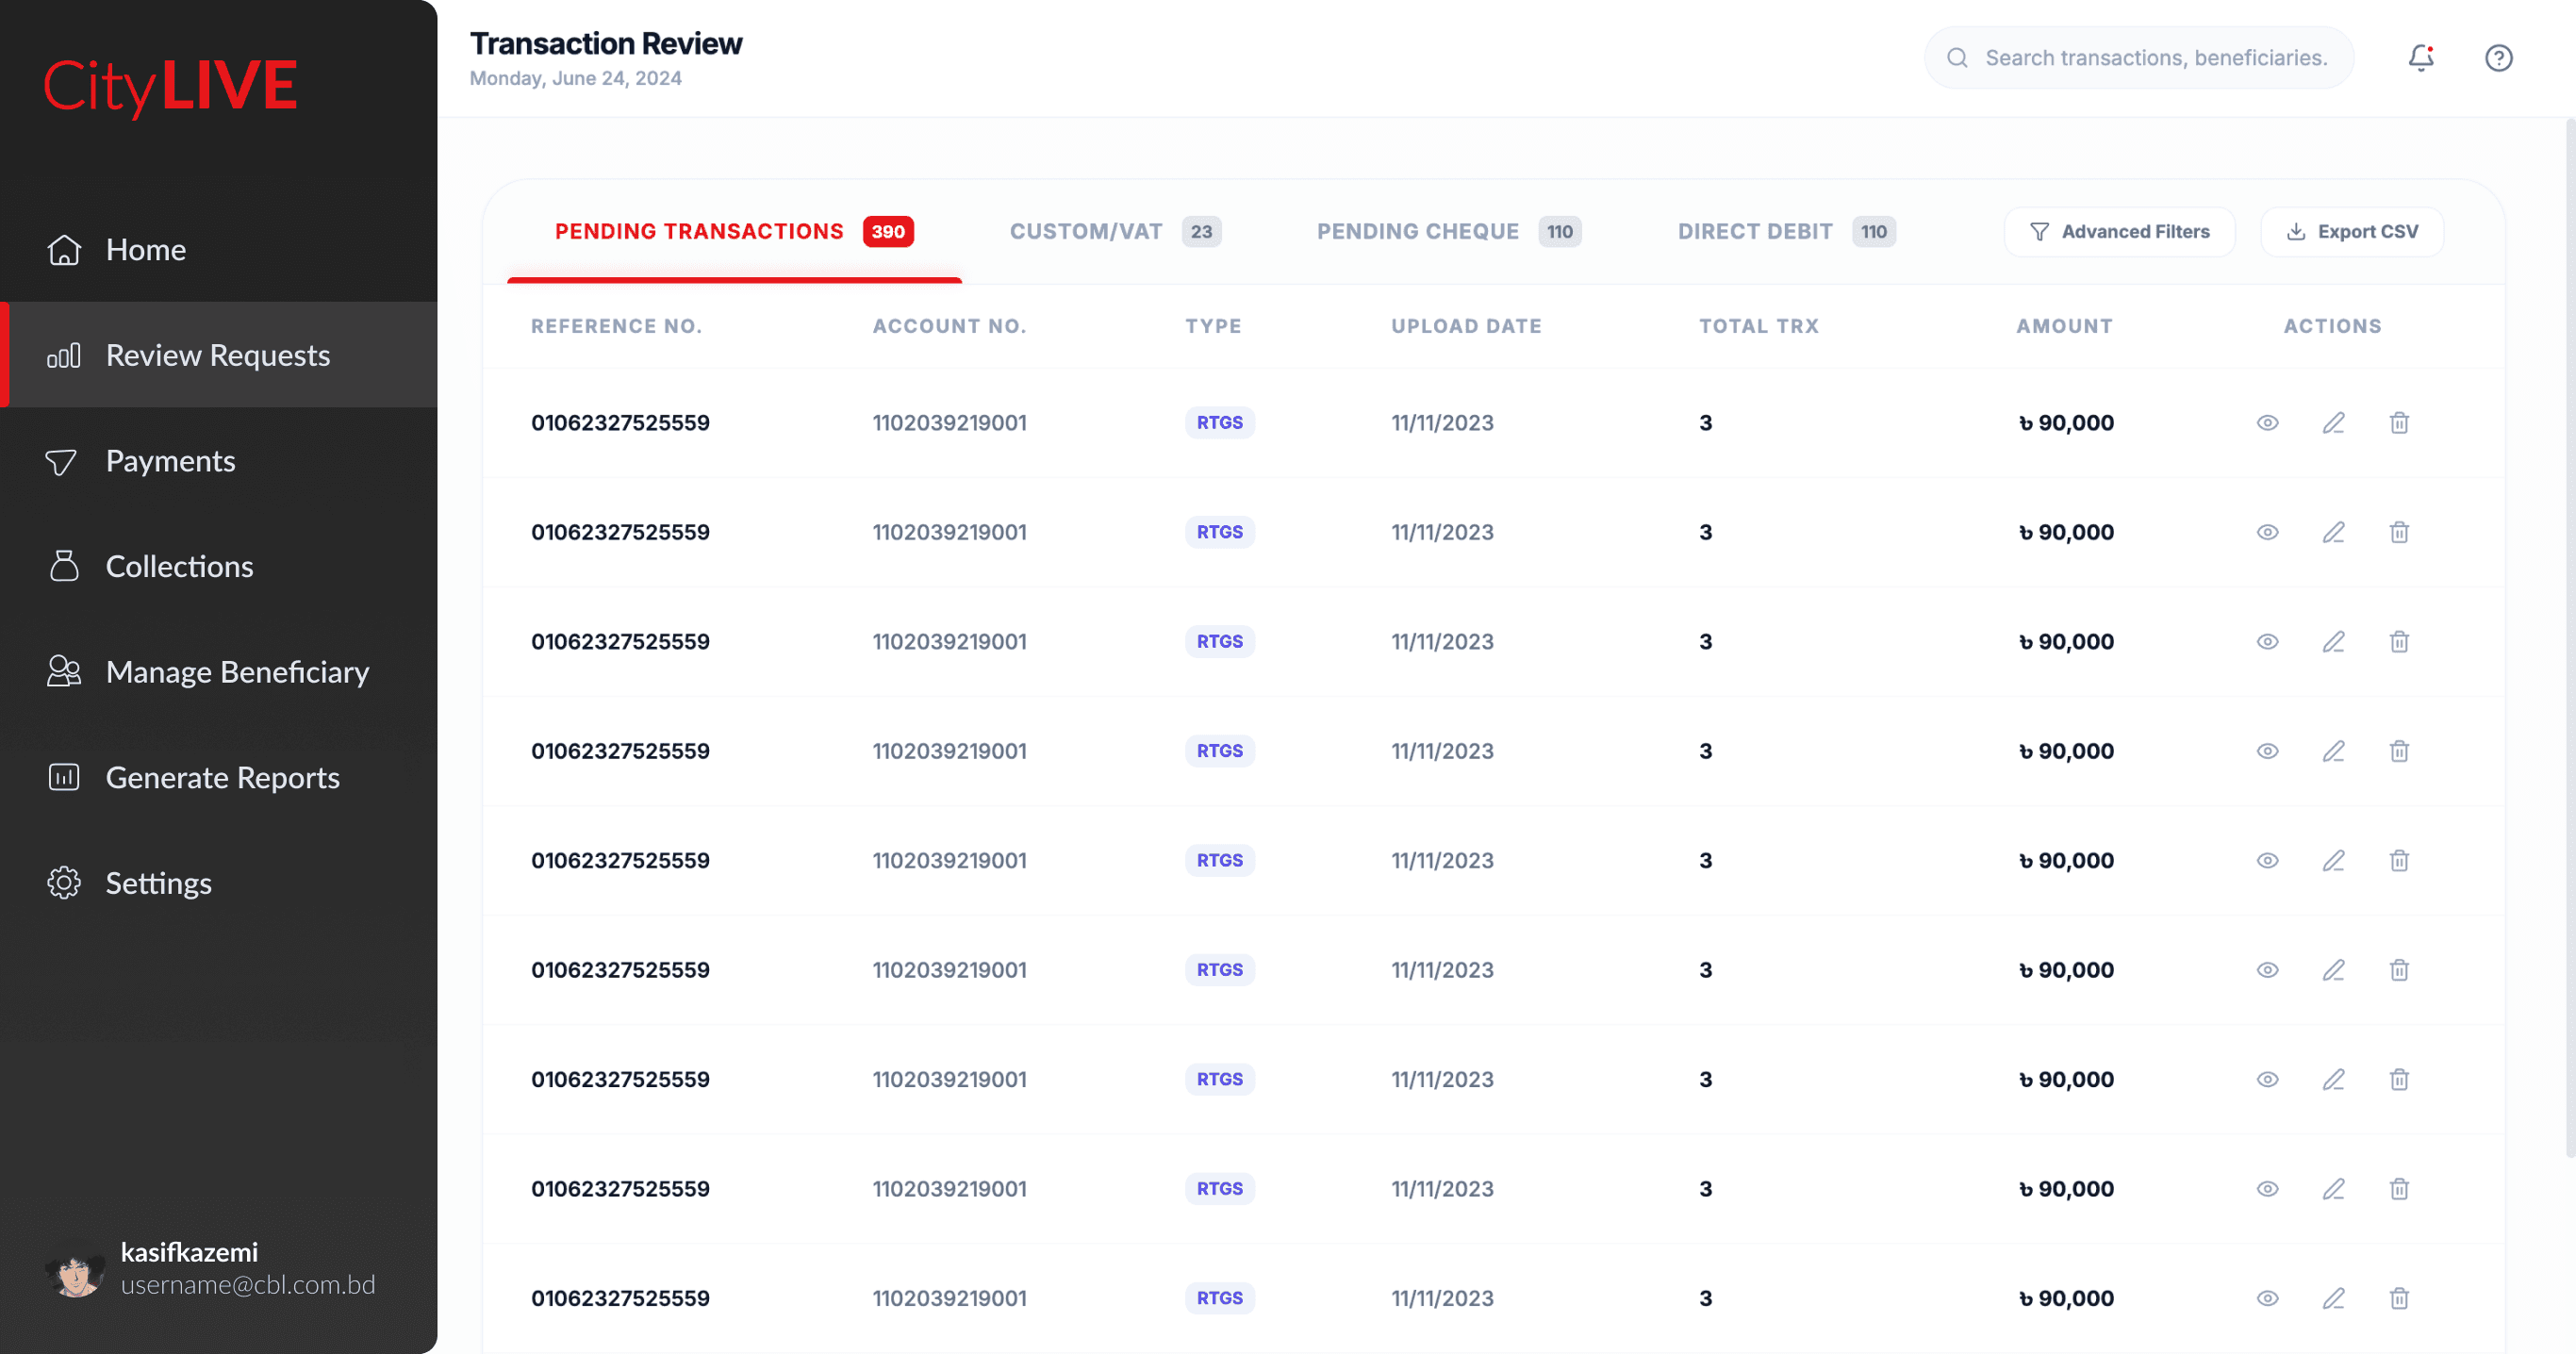Delete the first transaction row with trash icon

point(2399,423)
